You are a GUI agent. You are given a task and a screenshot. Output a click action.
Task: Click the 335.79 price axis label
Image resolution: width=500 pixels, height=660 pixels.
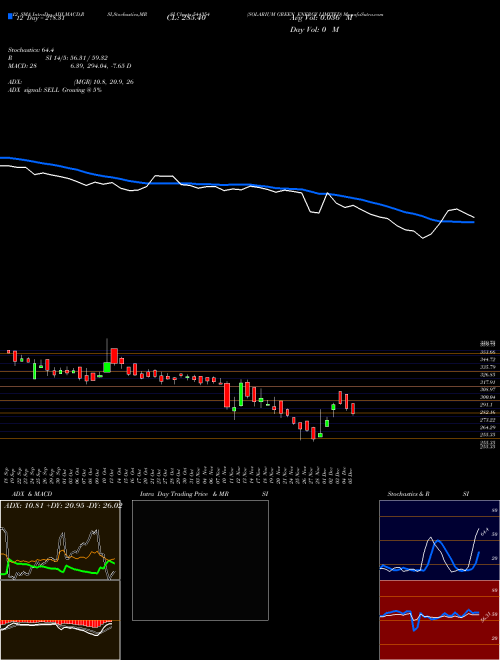490,367
